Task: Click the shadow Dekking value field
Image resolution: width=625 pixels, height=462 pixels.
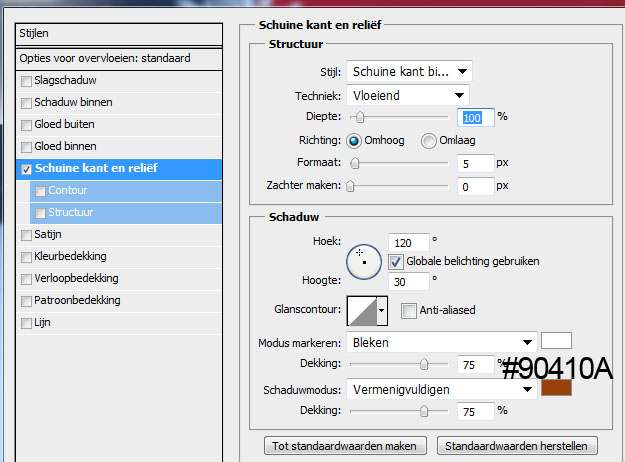Action: point(476,411)
